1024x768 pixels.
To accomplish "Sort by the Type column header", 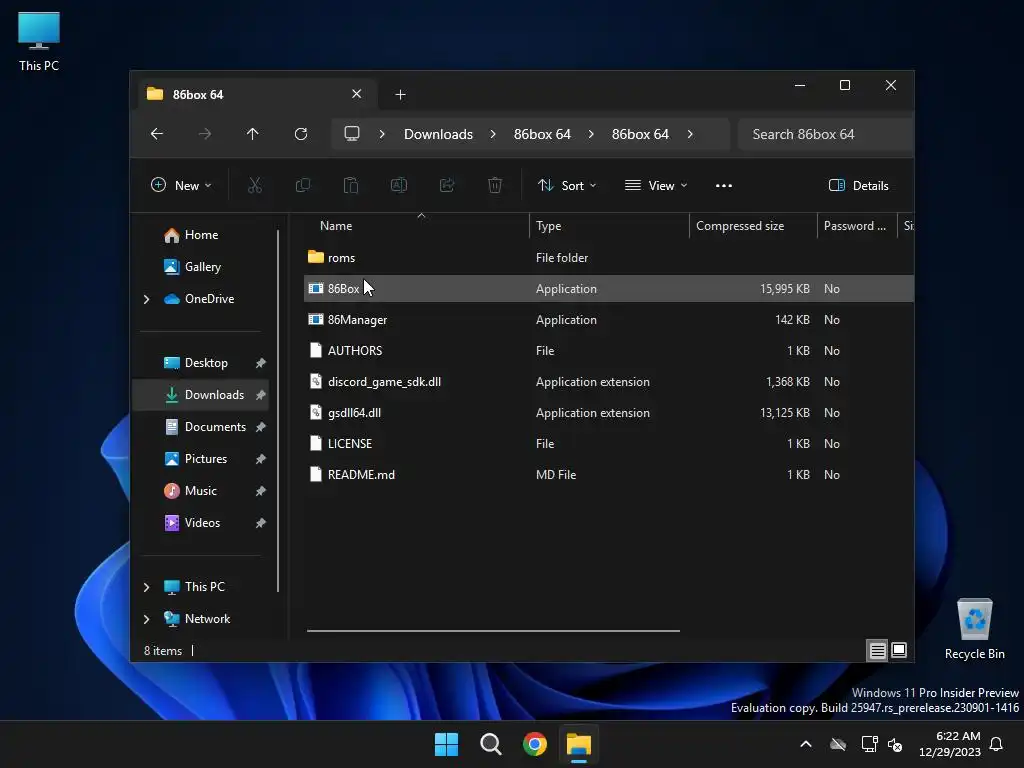I will pos(608,226).
